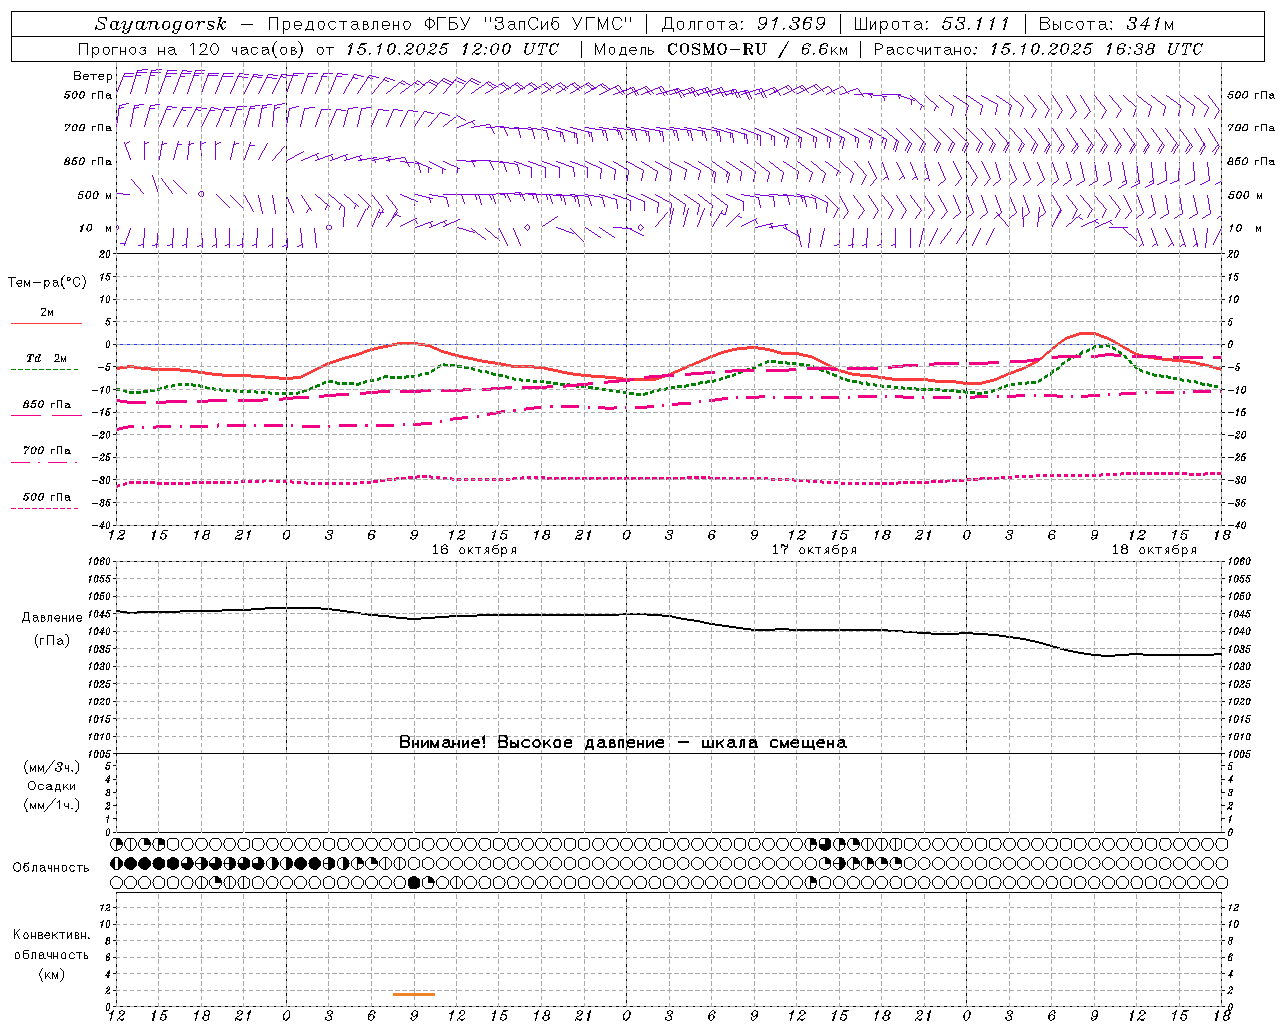
Task: Click the 'Давление' pressure panel label
Action: coord(52,618)
